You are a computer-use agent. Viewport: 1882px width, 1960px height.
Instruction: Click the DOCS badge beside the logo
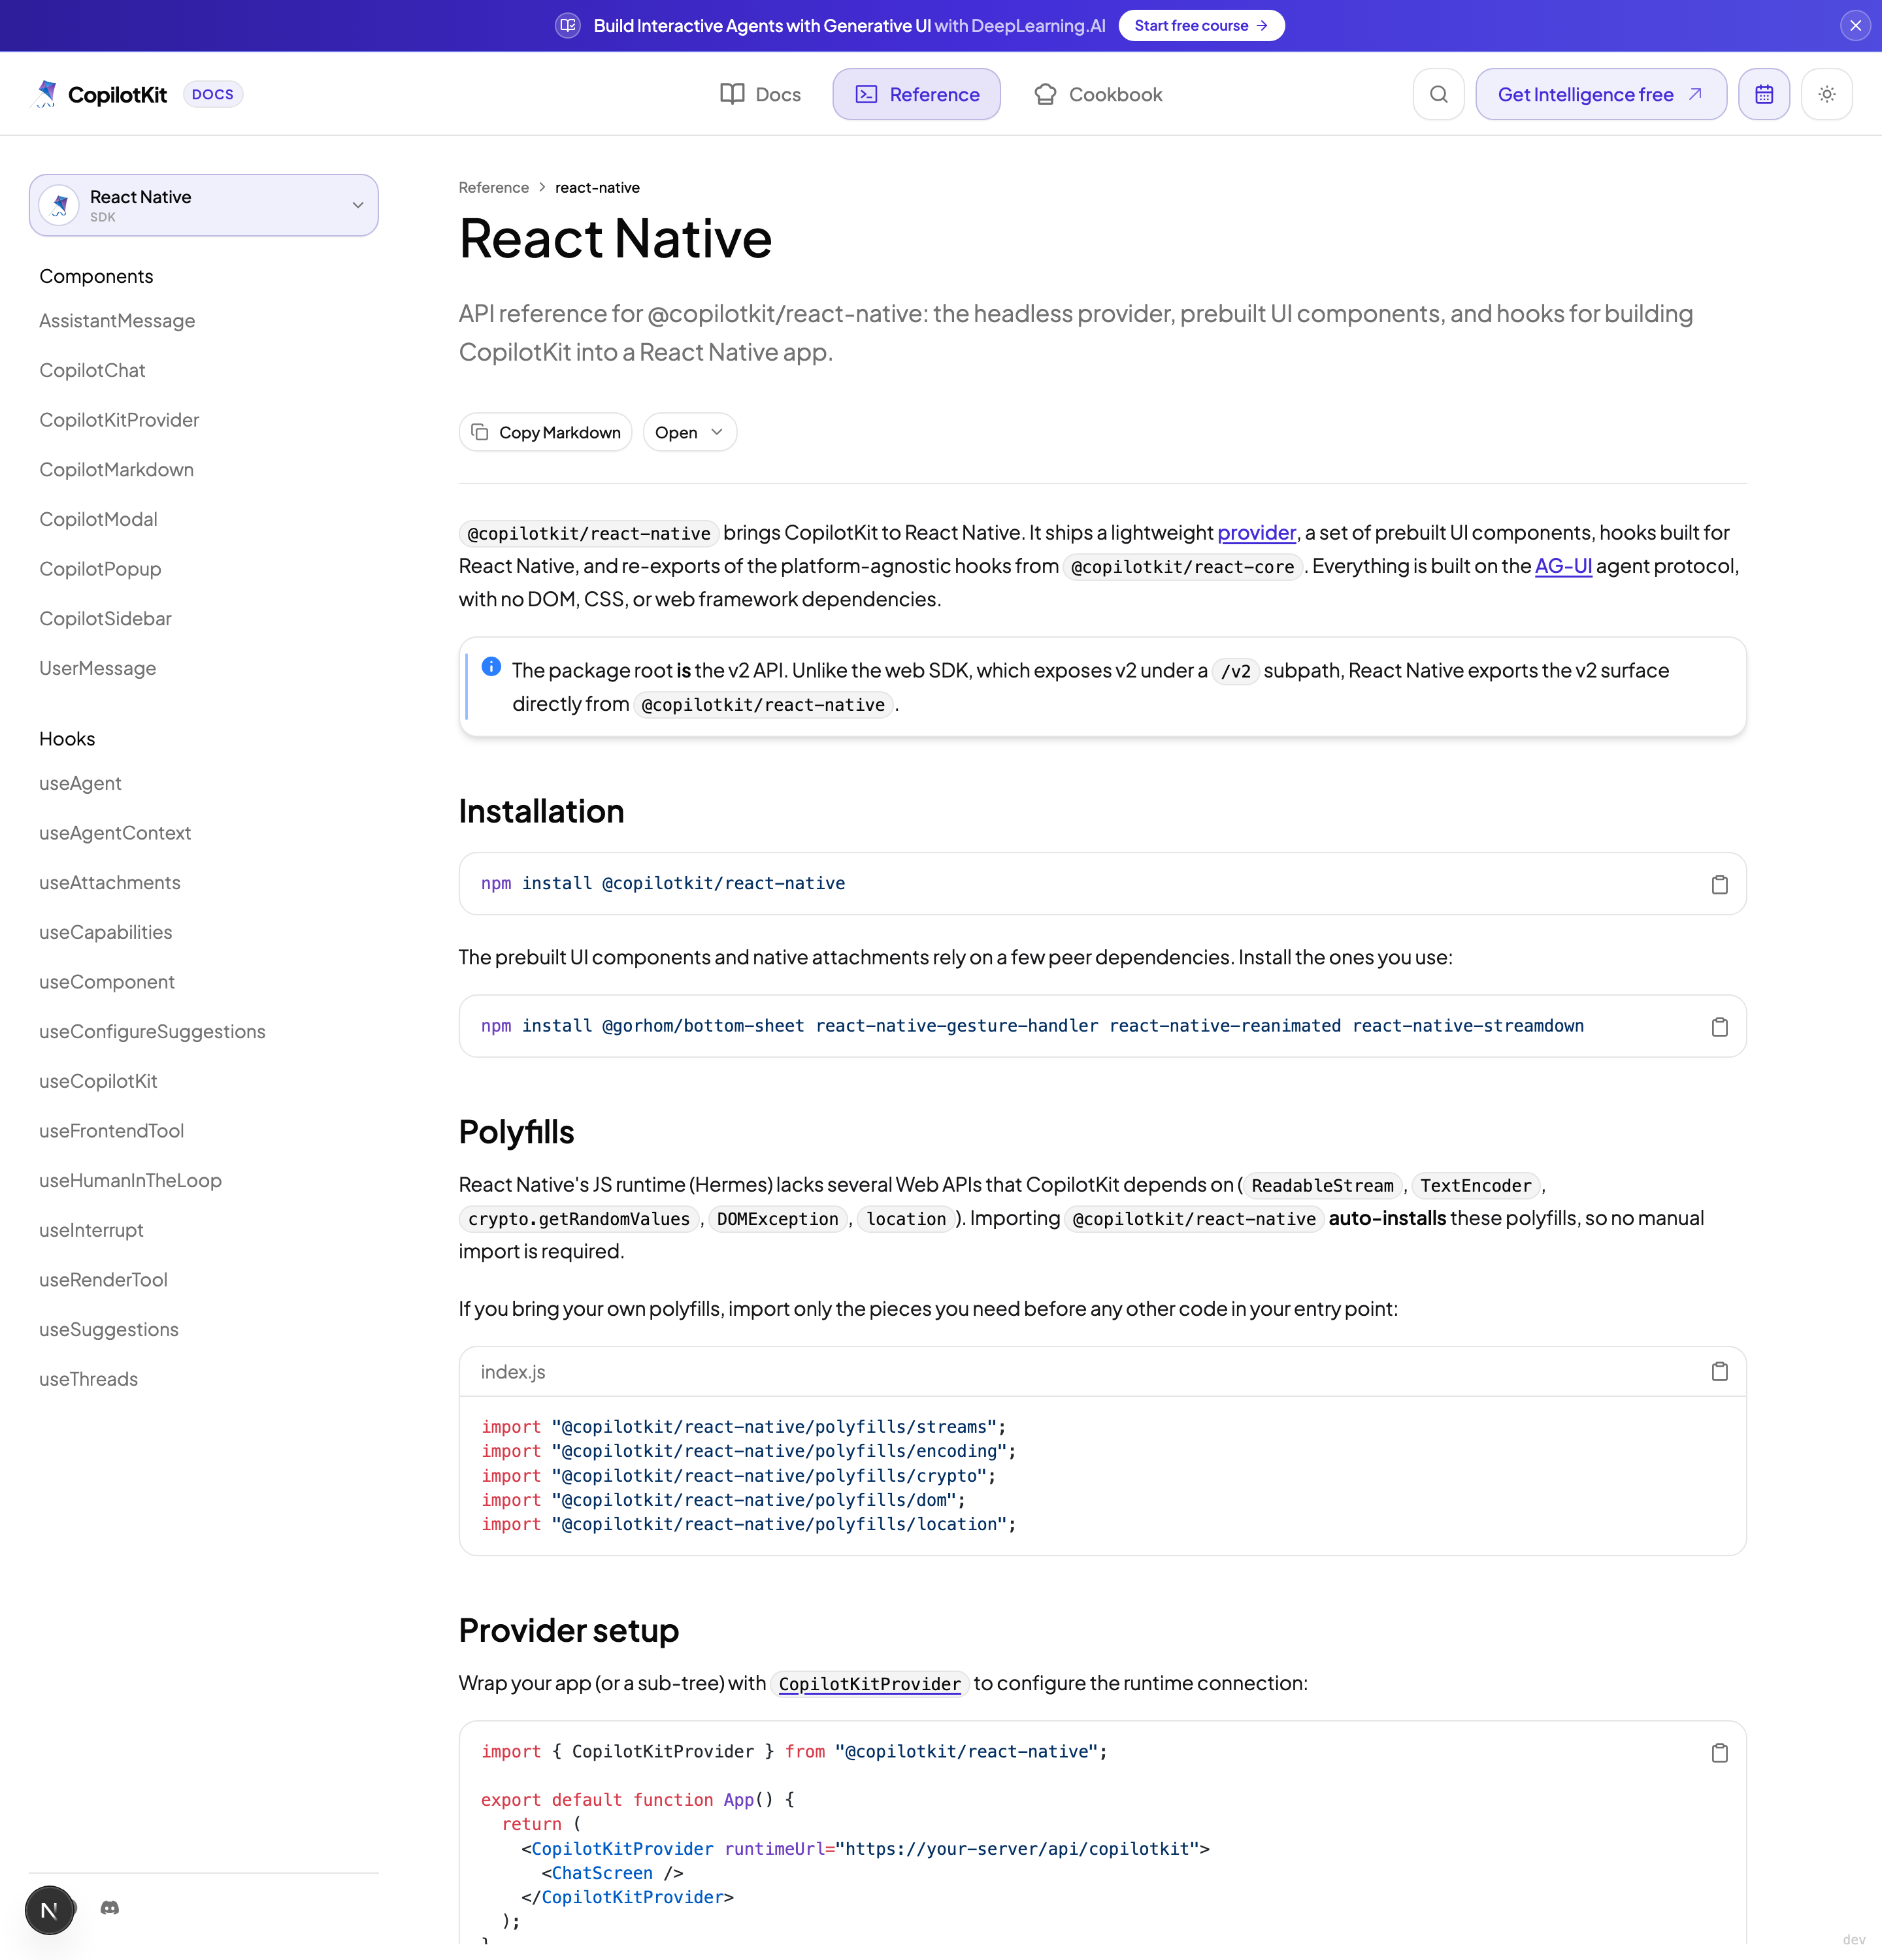(x=213, y=94)
